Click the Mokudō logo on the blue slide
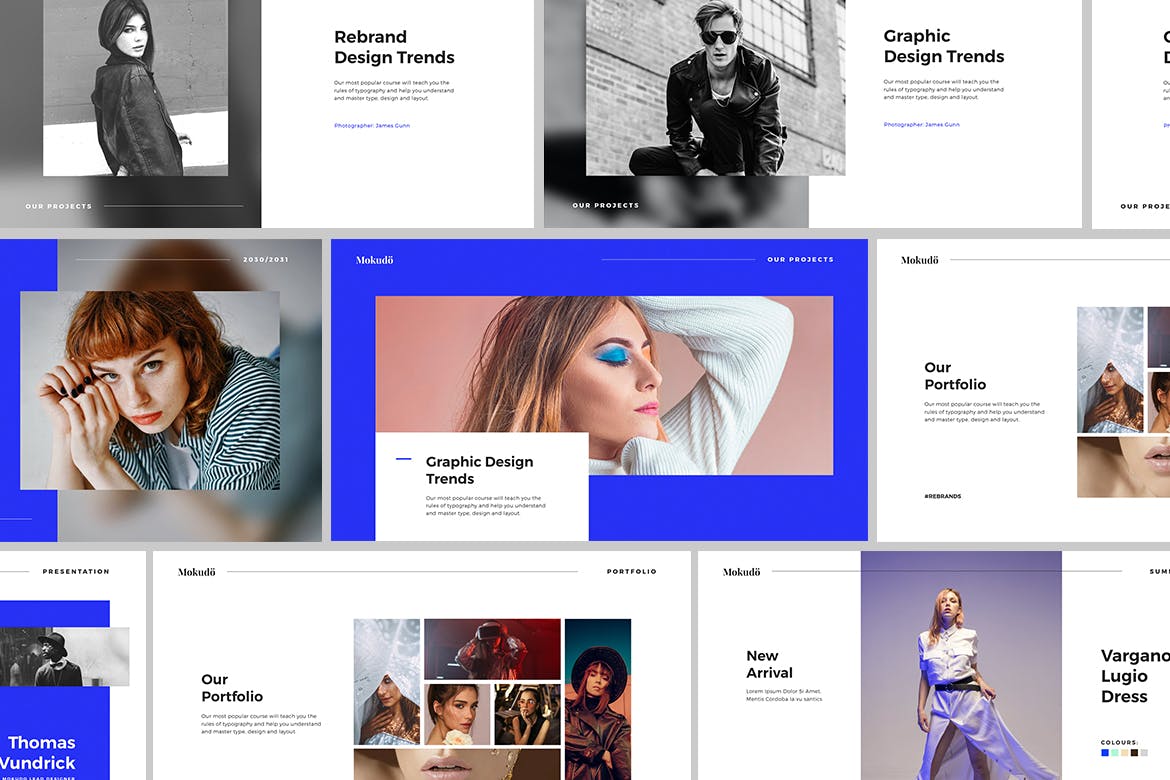This screenshot has height=780, width=1170. [x=375, y=260]
